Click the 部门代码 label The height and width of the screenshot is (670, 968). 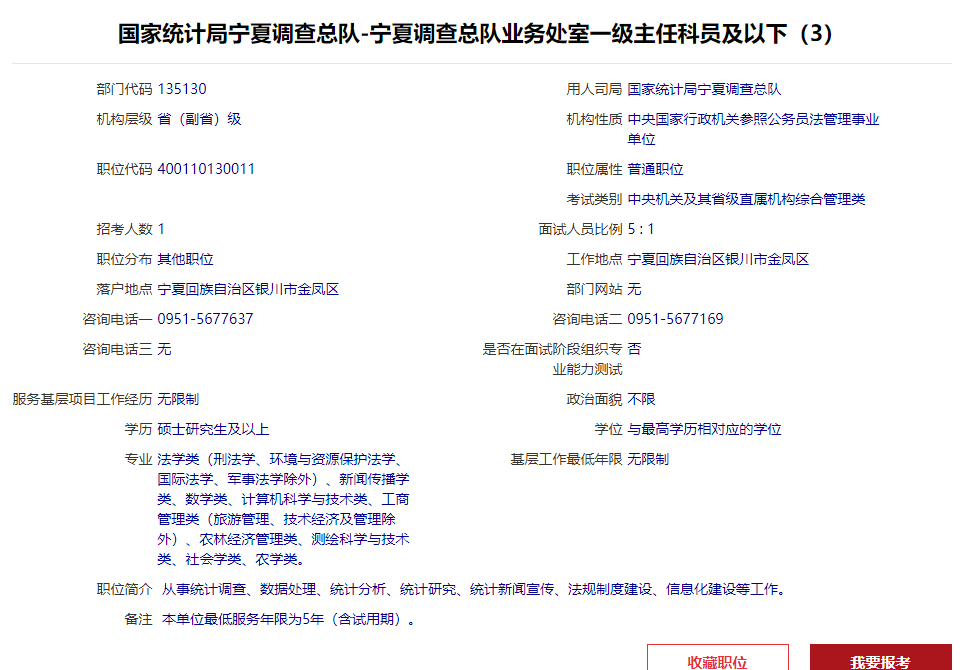coord(124,89)
